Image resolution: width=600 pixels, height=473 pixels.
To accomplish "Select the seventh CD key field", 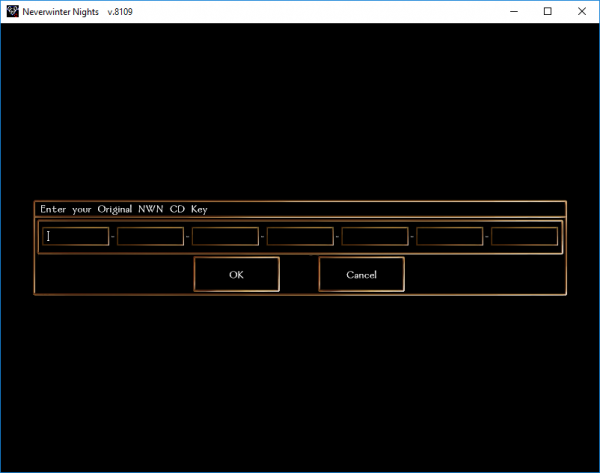I will pos(524,236).
